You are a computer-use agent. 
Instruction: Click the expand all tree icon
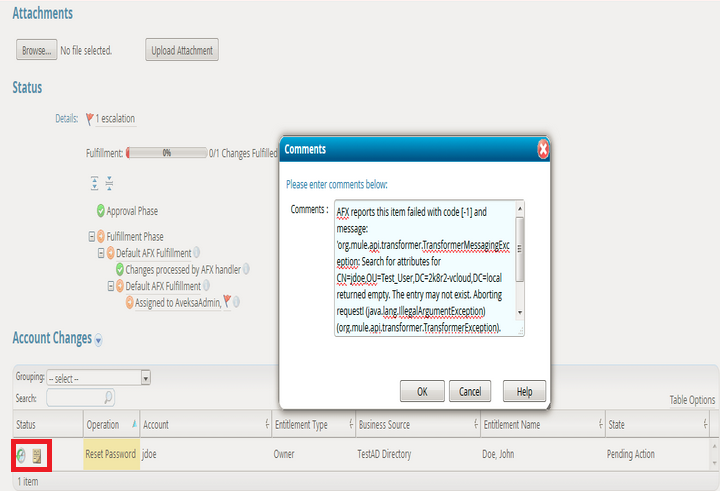tap(95, 184)
